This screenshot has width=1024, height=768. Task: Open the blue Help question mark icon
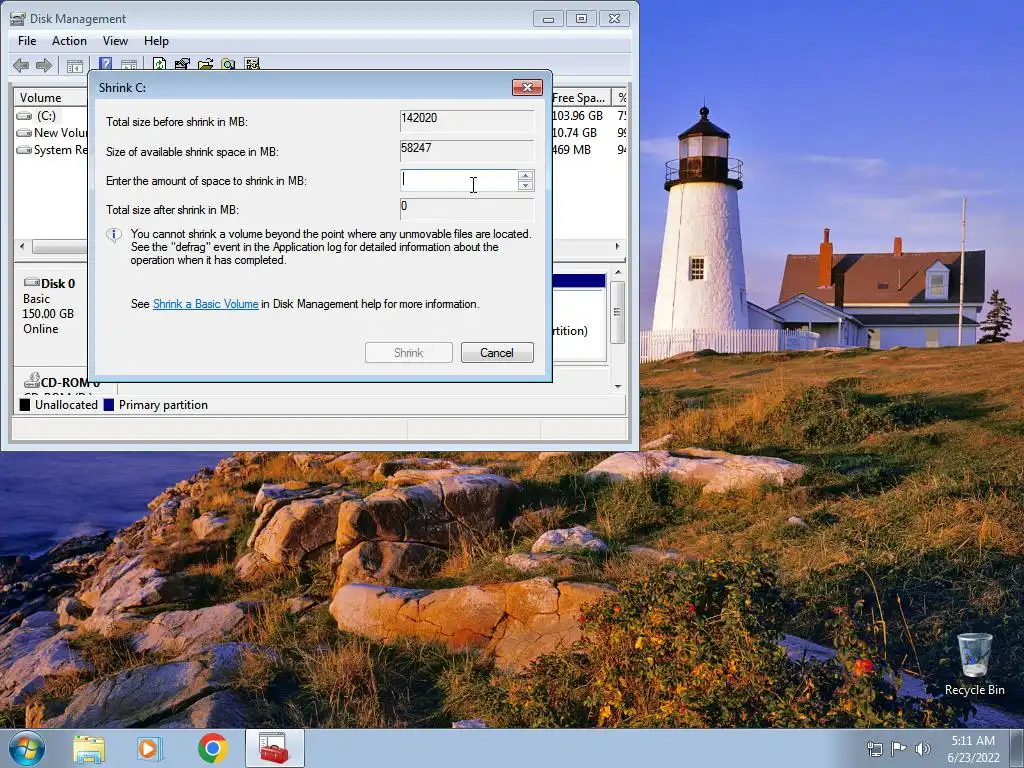105,64
